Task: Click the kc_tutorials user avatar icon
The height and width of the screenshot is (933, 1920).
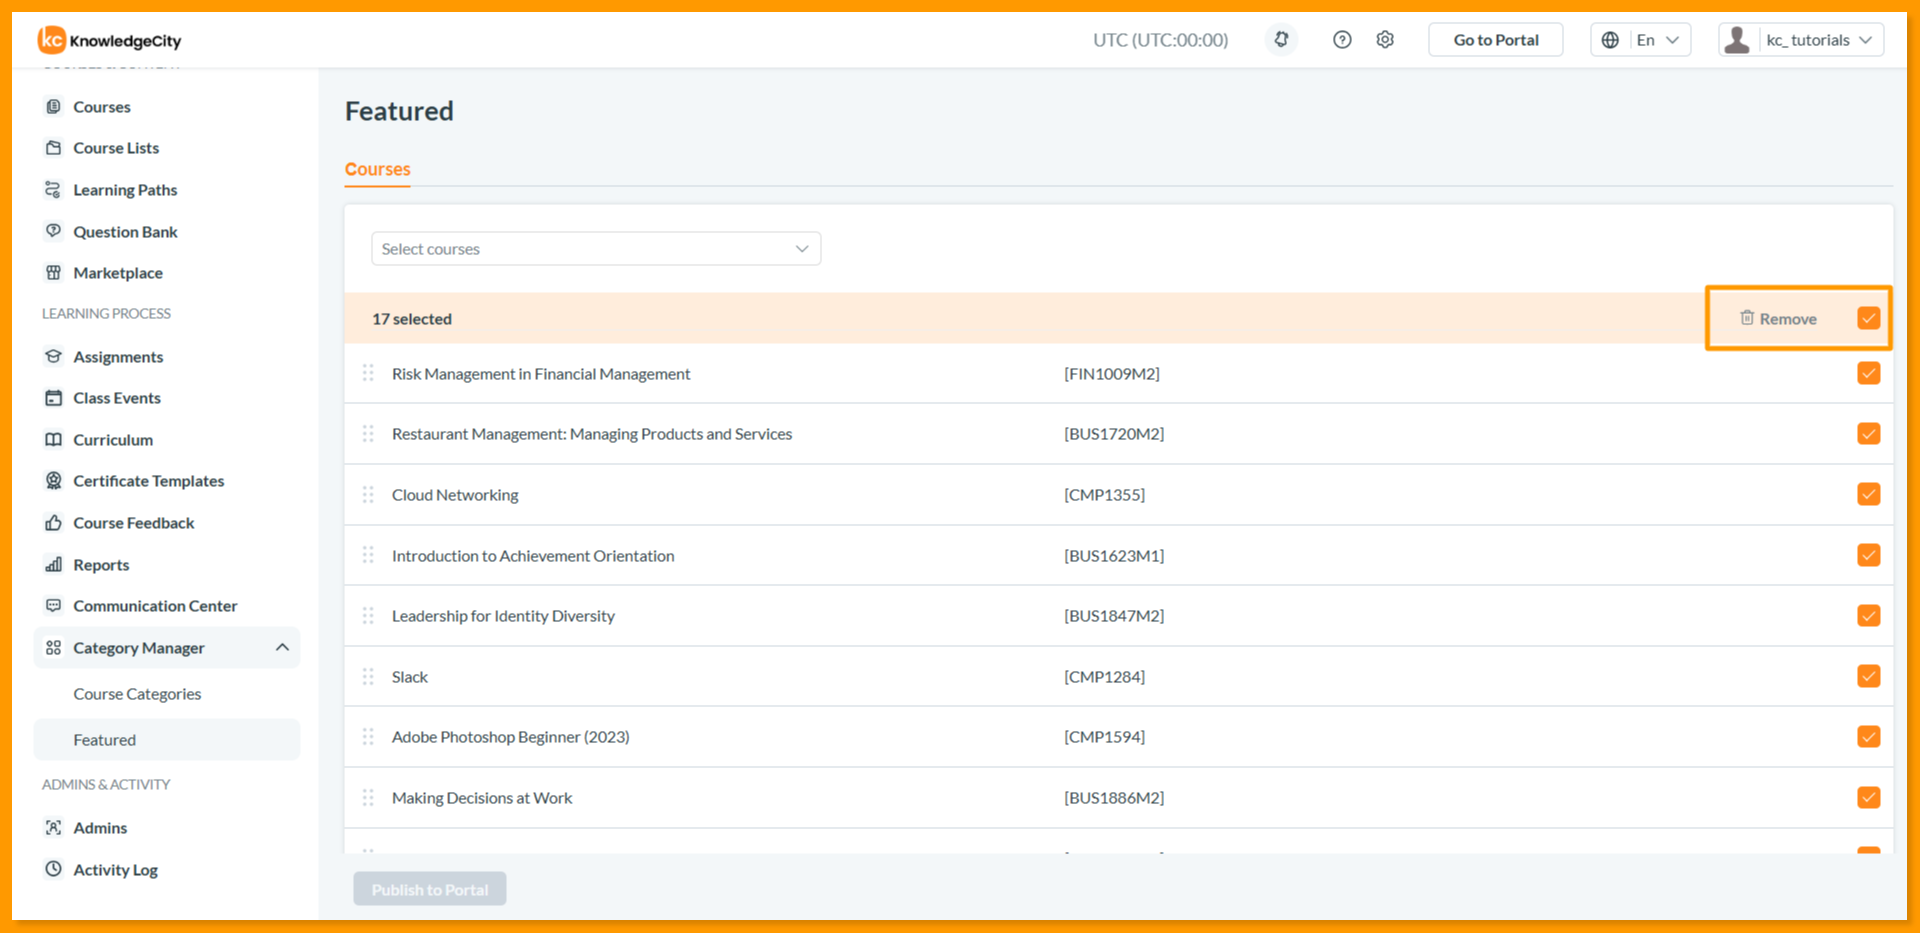Action: [1738, 40]
